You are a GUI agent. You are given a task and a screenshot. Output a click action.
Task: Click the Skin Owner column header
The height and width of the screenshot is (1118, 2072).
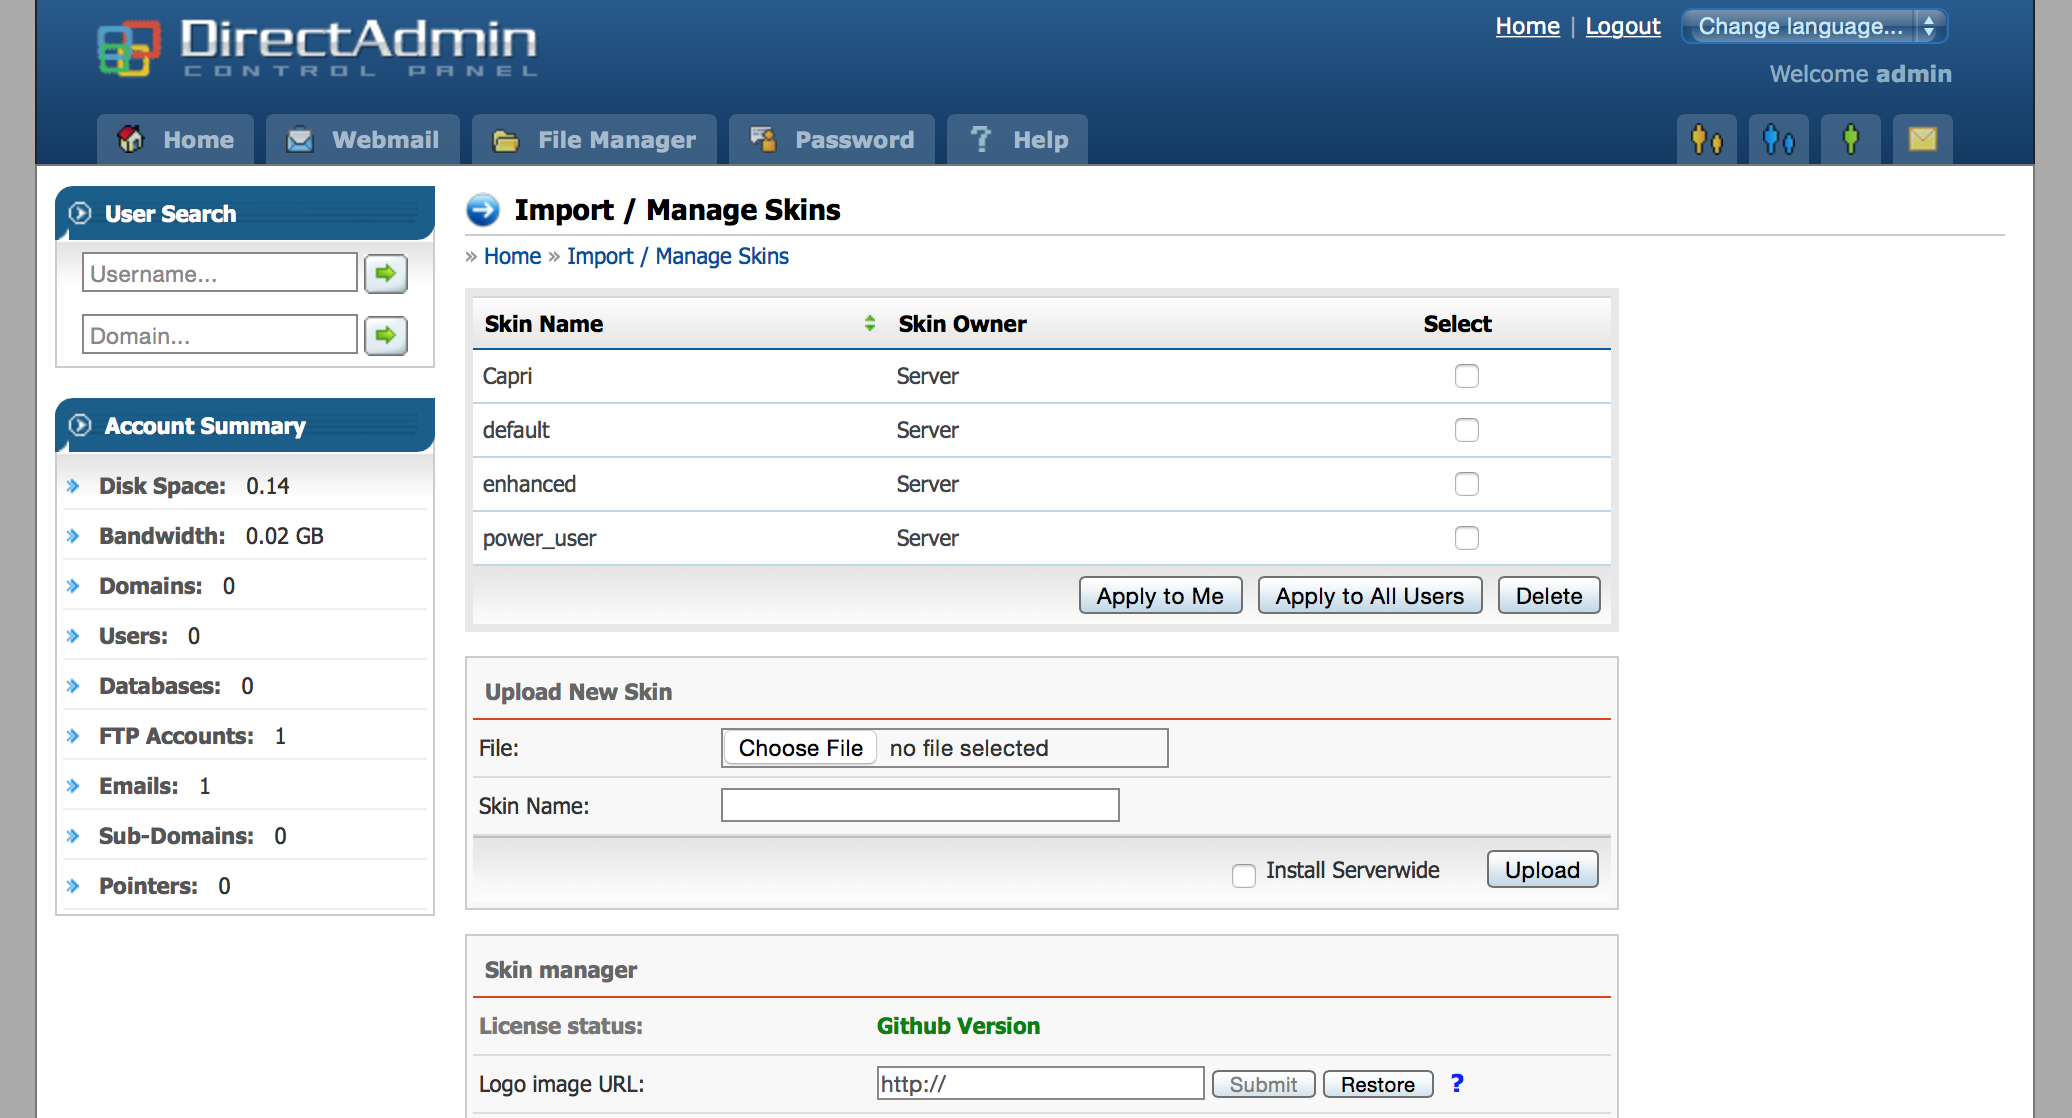[x=962, y=324]
